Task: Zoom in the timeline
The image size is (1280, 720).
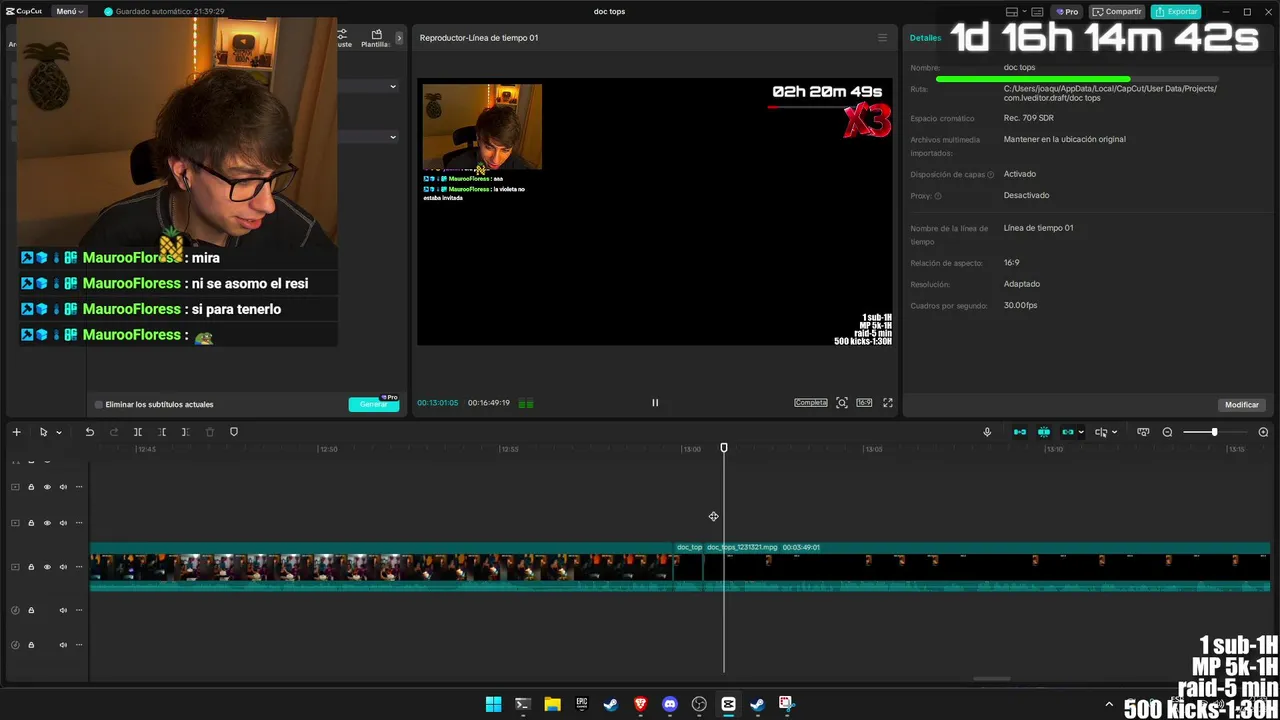Action: 1263,432
